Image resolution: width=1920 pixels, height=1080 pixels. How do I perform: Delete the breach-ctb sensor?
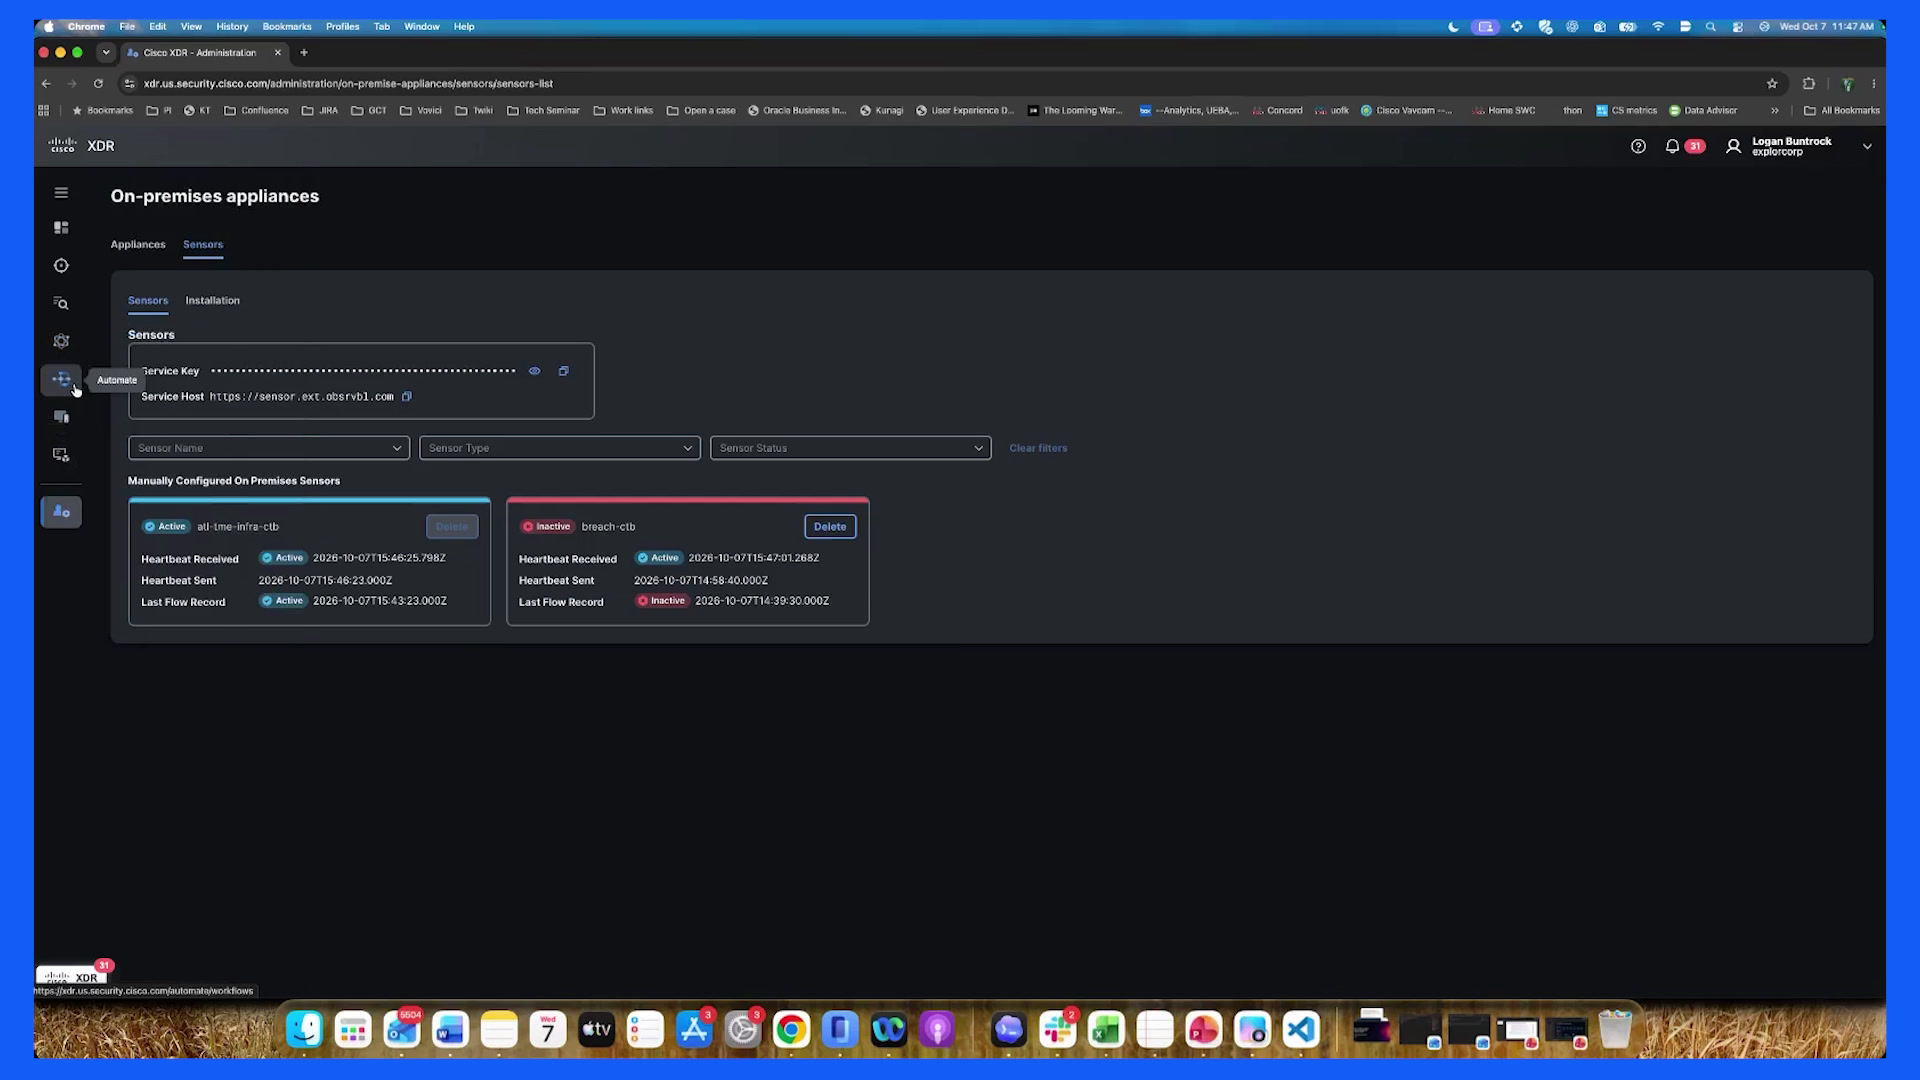click(x=830, y=527)
